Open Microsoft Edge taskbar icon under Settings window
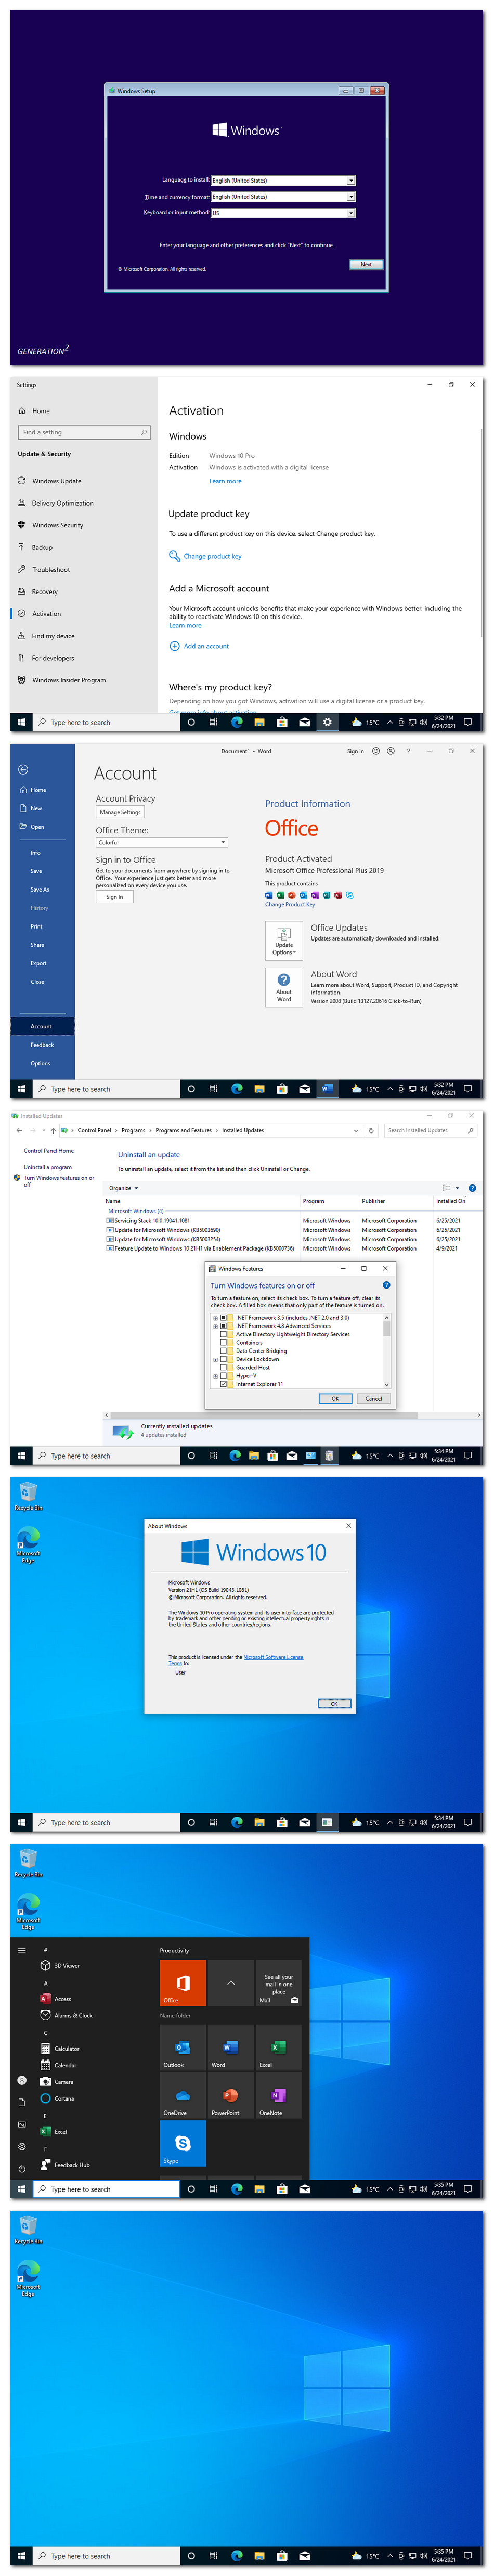Screen dimensions: 494x2576 click(x=237, y=722)
